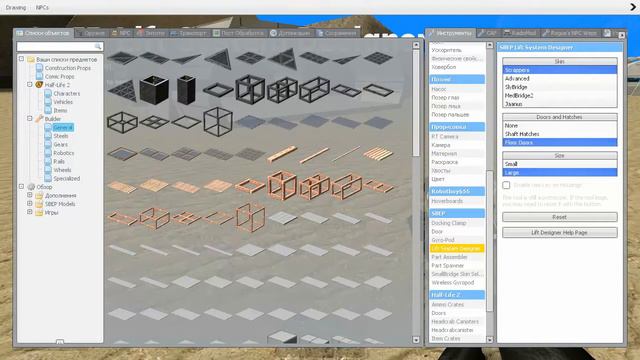Select Large lift size

coord(560,173)
